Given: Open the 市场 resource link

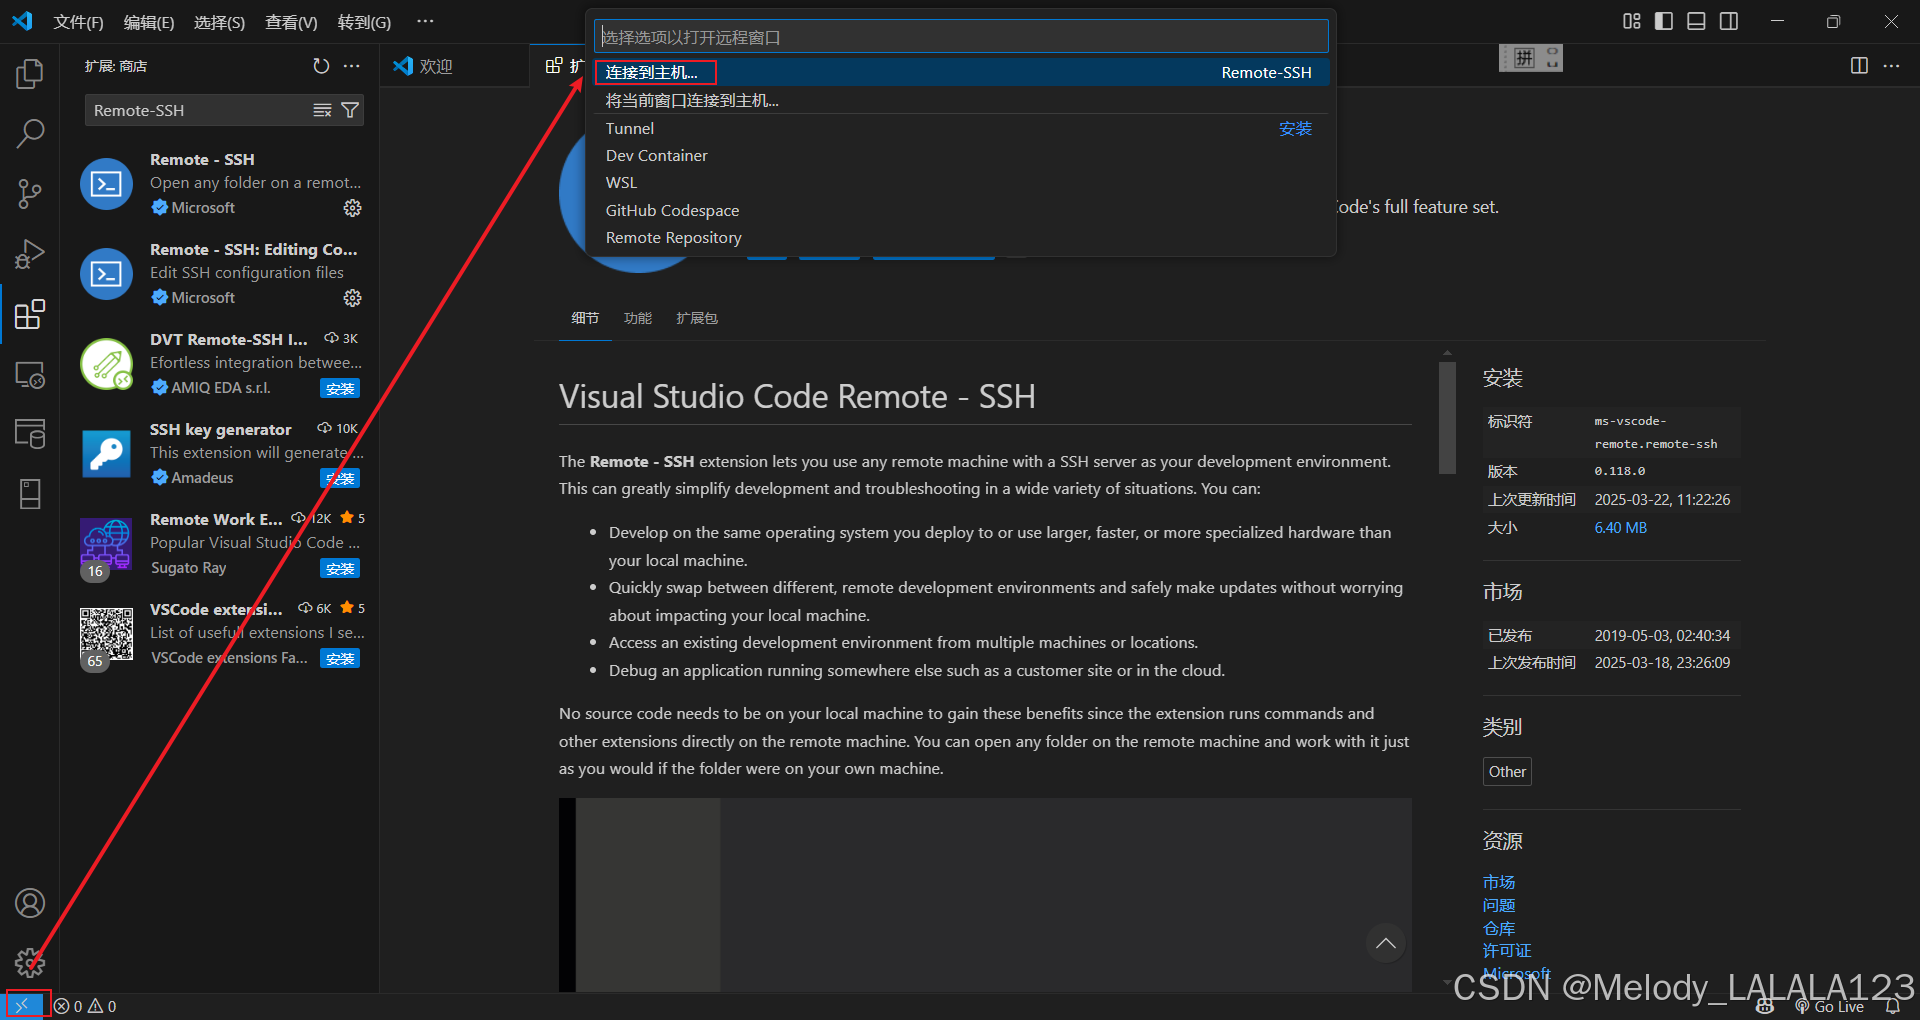Looking at the screenshot, I should coord(1499,882).
